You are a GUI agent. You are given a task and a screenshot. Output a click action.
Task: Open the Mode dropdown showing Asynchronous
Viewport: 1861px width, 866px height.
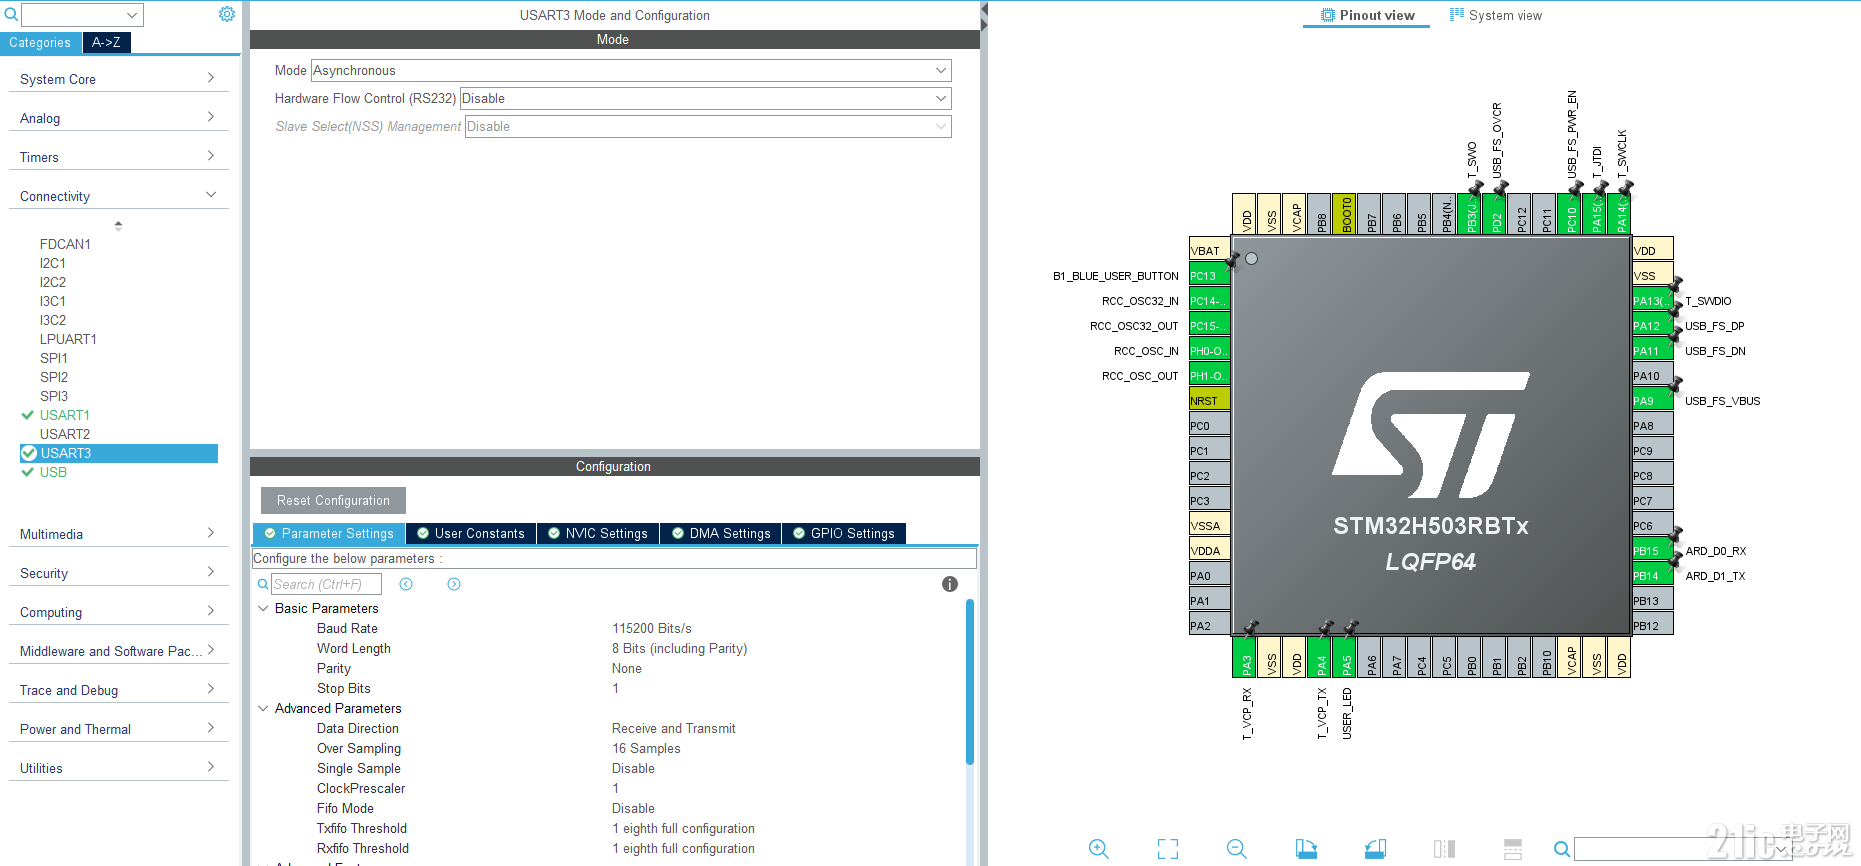pos(631,70)
